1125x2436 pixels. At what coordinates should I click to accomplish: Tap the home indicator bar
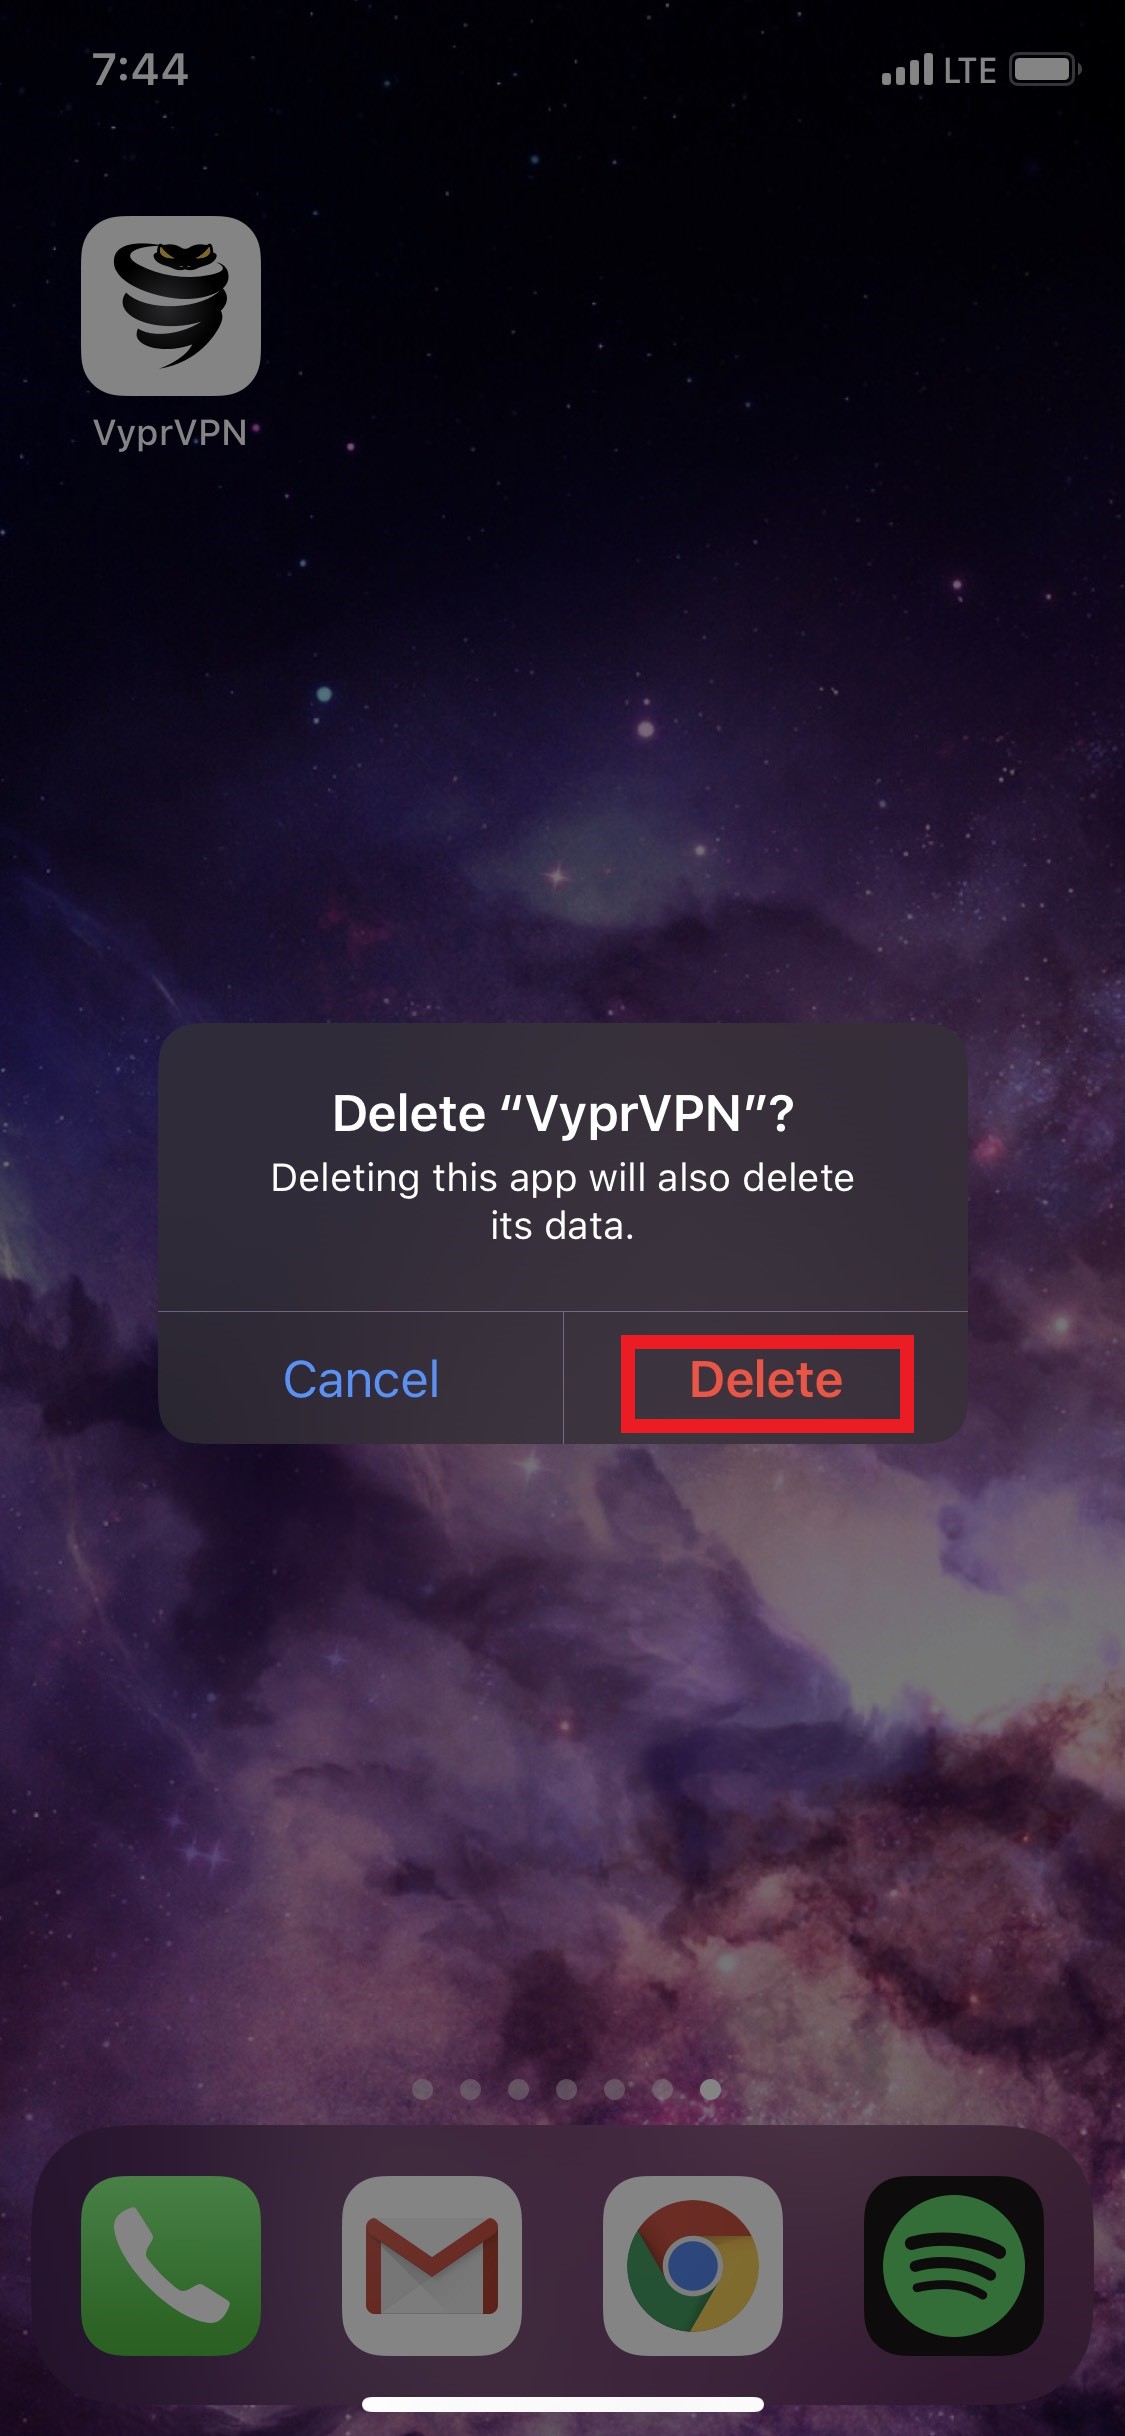563,2404
